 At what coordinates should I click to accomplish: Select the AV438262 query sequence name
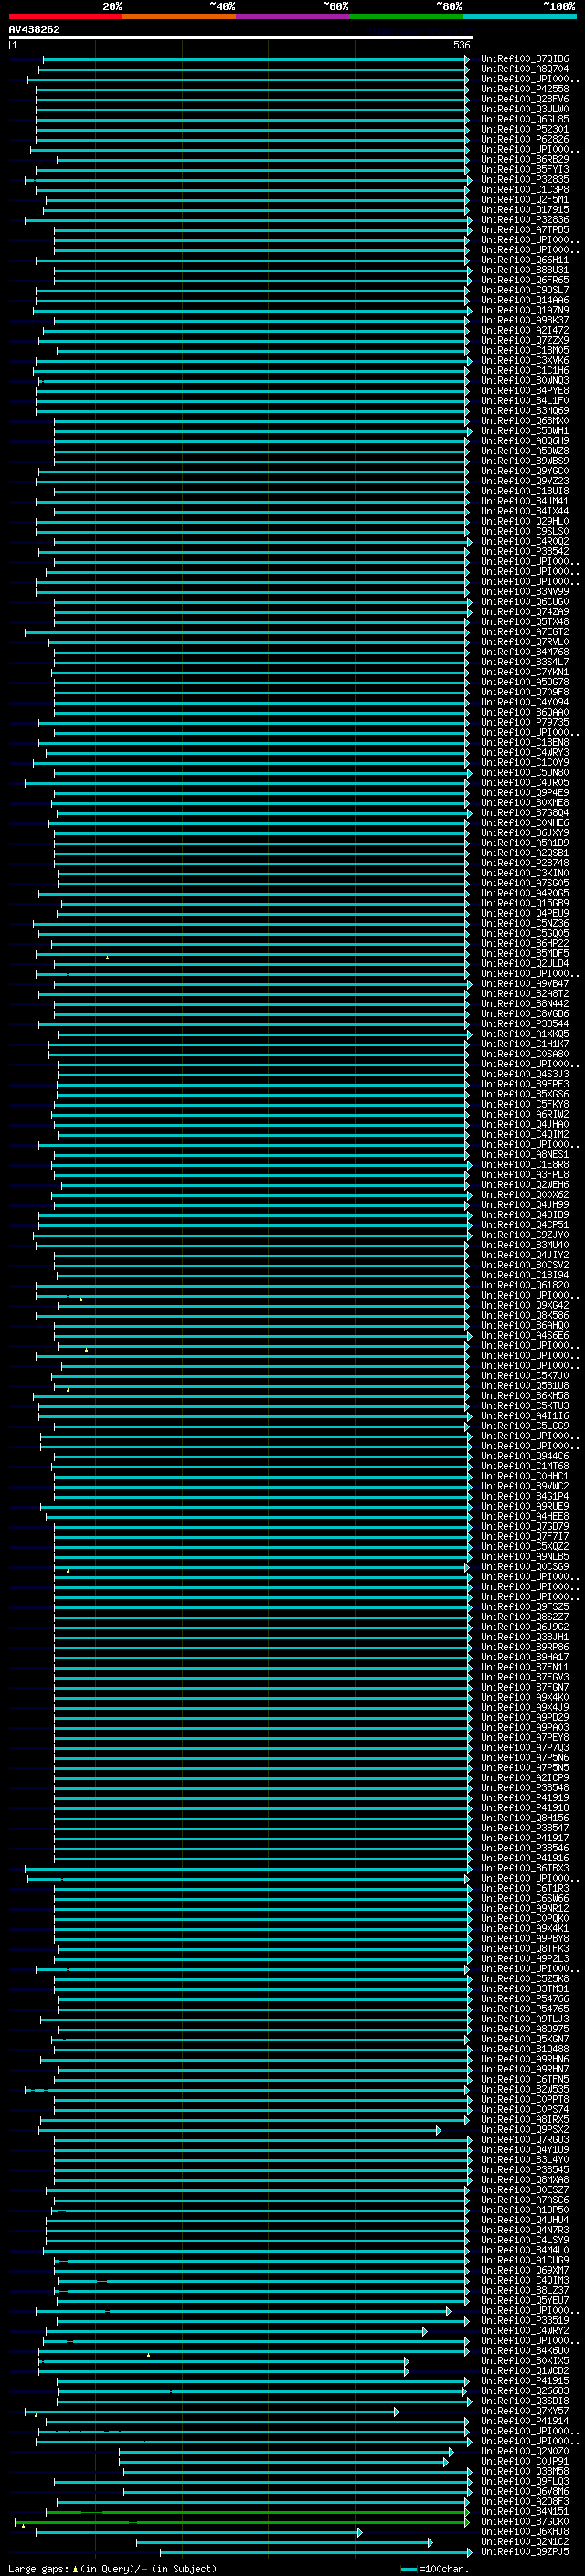[x=34, y=29]
